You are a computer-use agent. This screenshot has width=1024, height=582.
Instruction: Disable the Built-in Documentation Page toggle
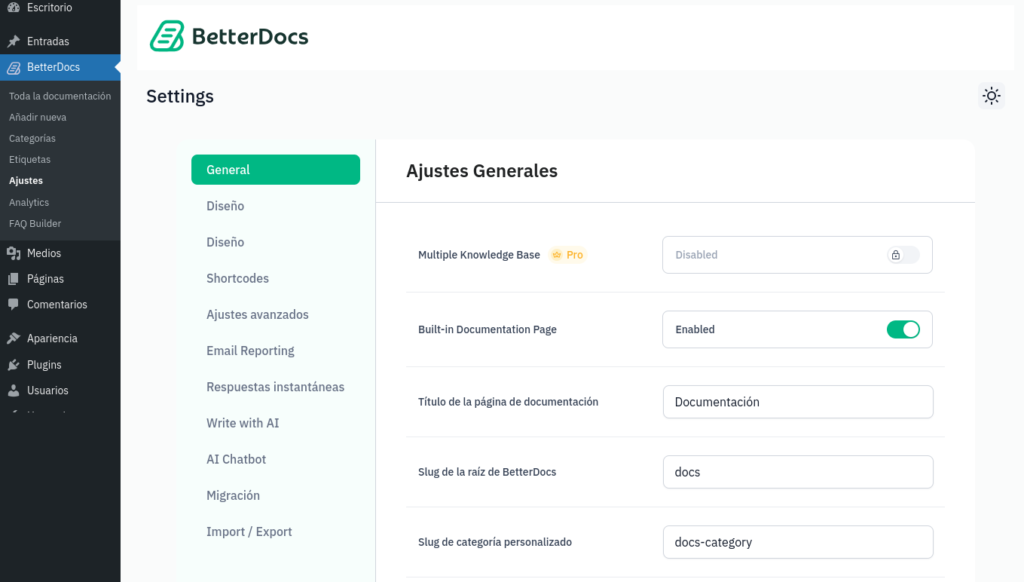click(x=903, y=329)
